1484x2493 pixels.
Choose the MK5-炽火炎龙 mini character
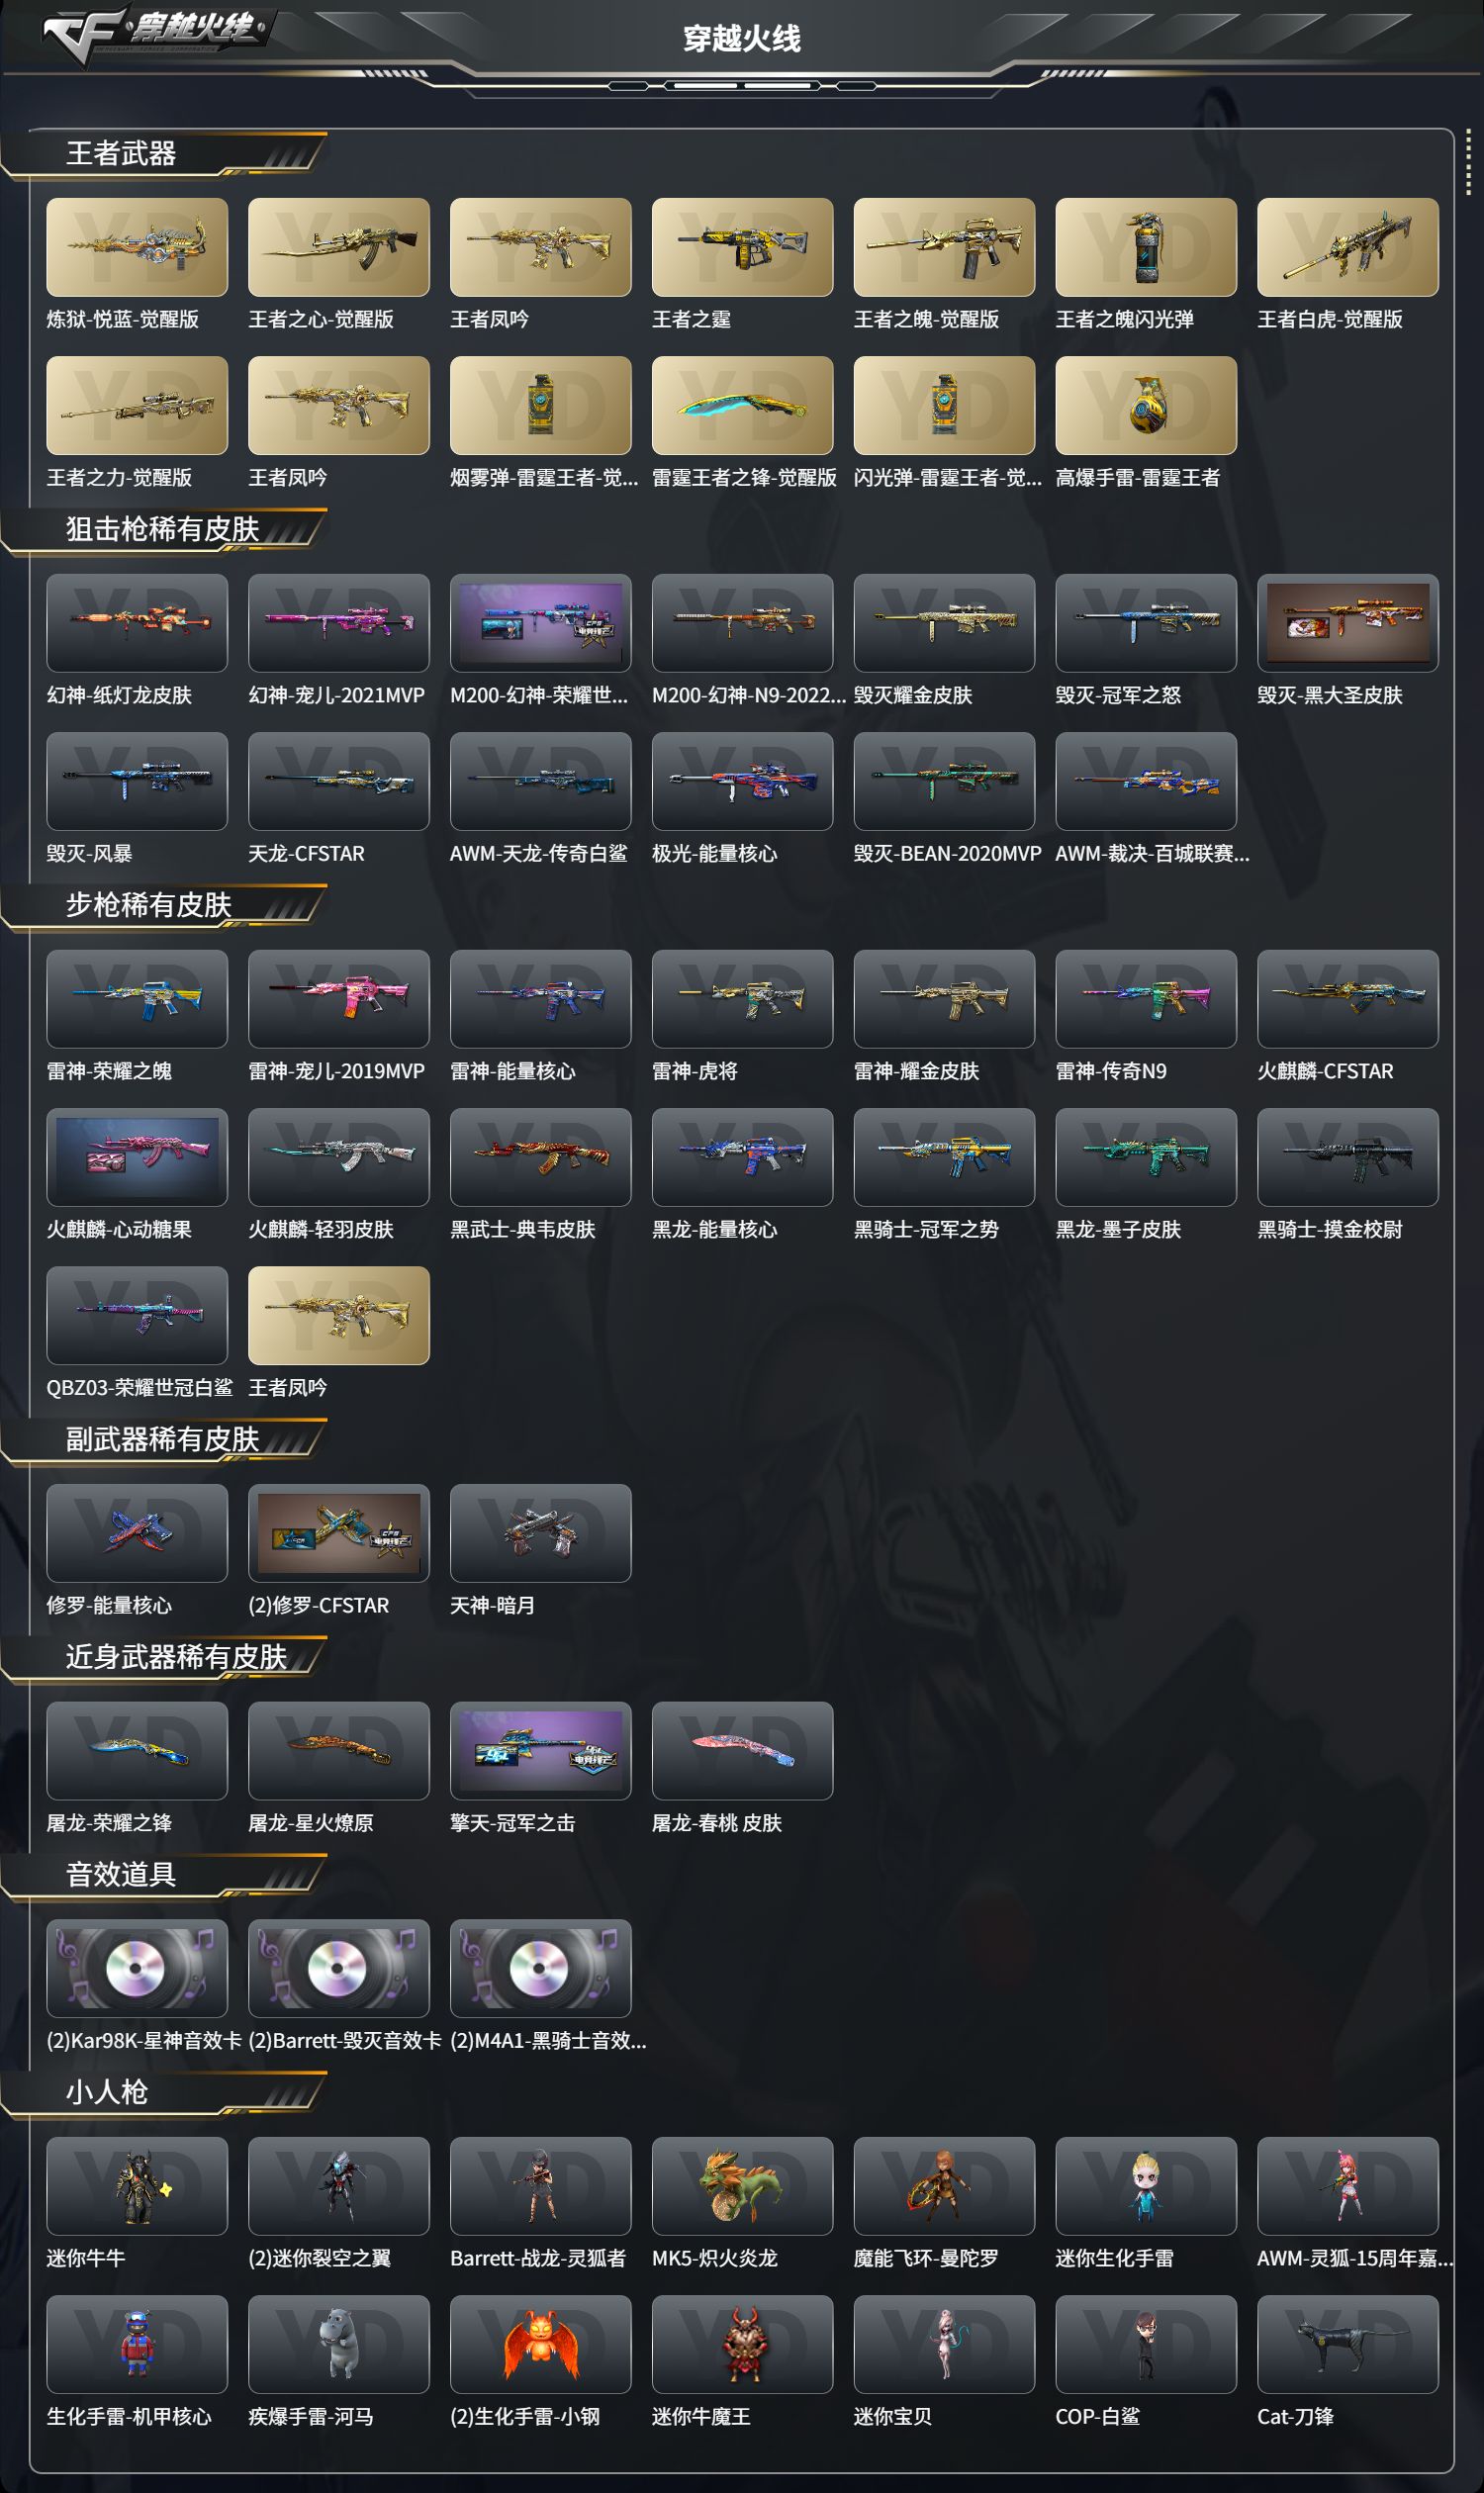pyautogui.click(x=742, y=2186)
